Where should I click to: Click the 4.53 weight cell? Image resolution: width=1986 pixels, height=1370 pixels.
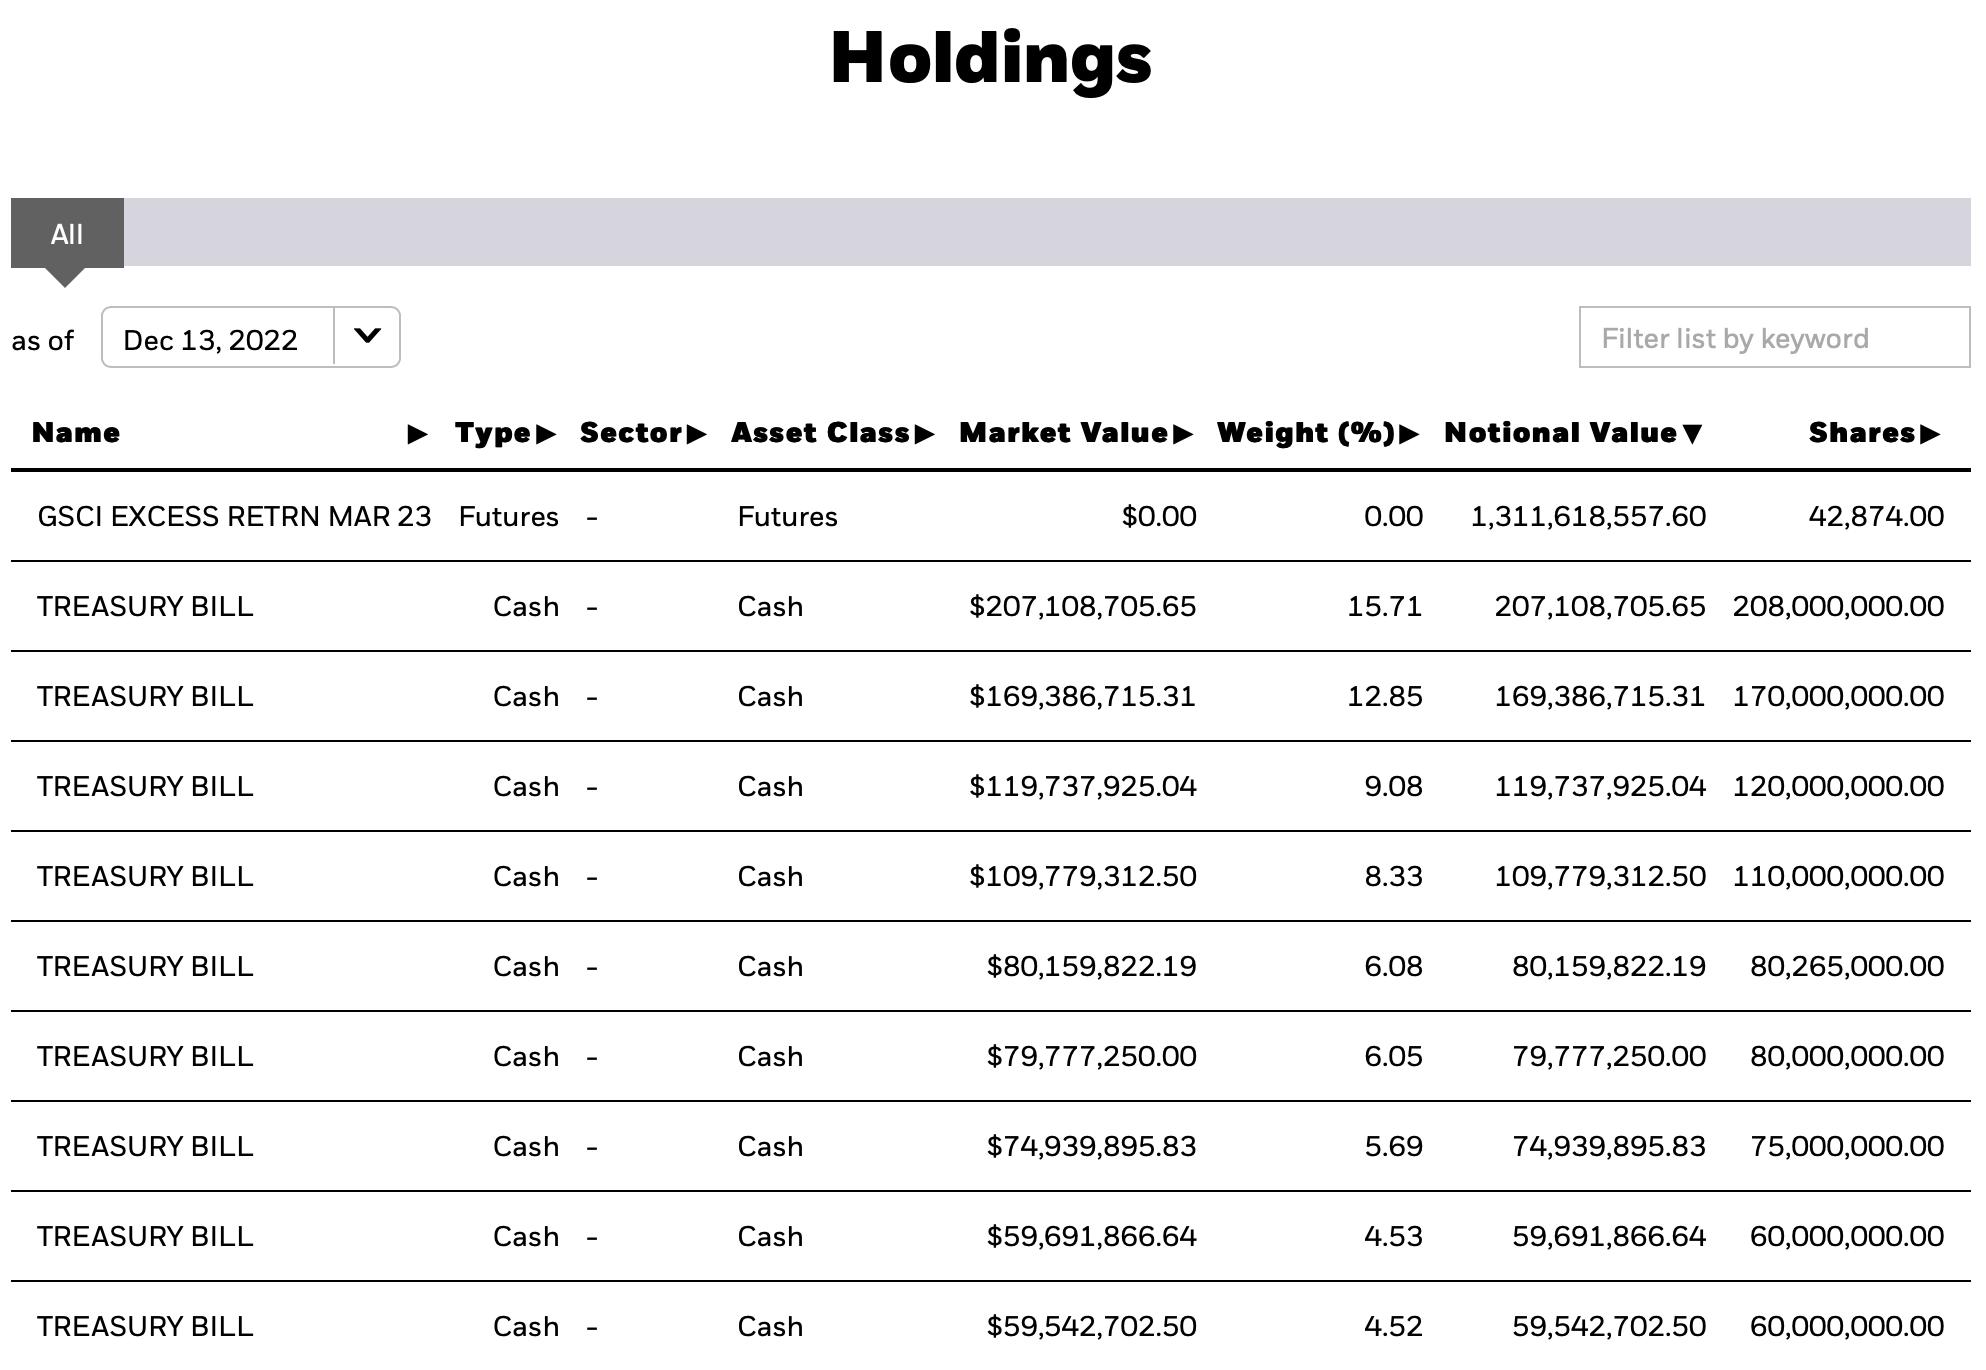tap(1393, 1236)
